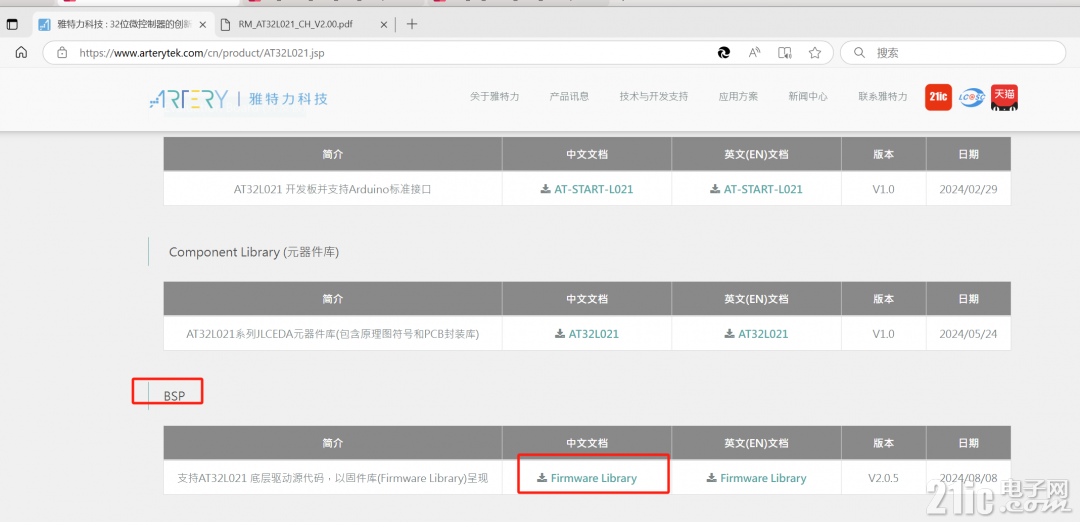Download Chinese AT-START-L021 document
Image resolution: width=1080 pixels, height=522 pixels.
pyautogui.click(x=587, y=189)
